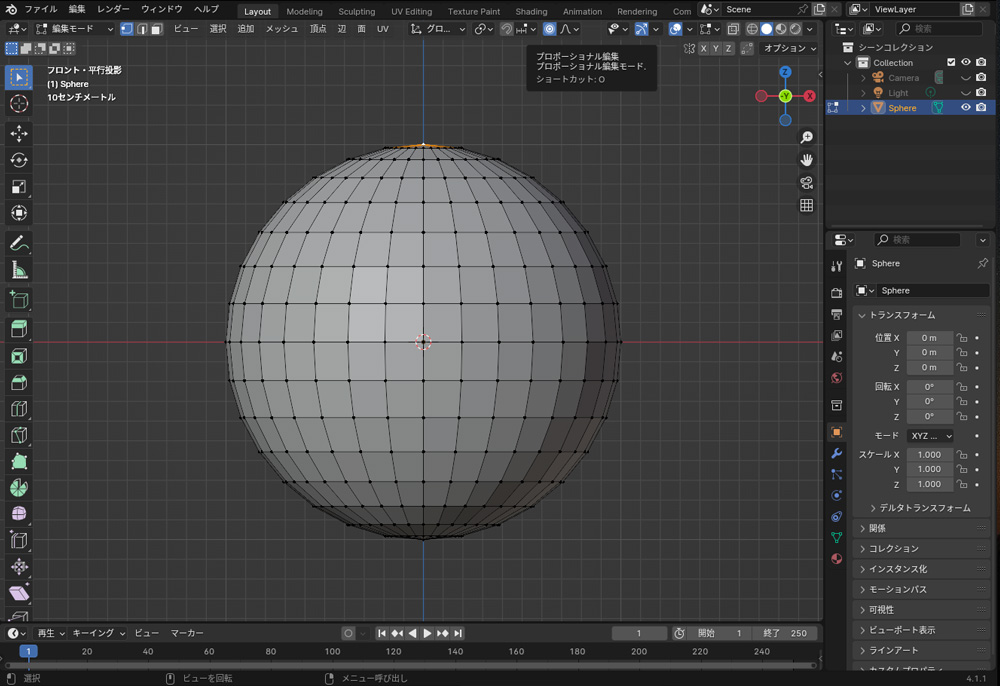Select the Move tool in the toolbar
The image size is (1000, 686).
19,134
